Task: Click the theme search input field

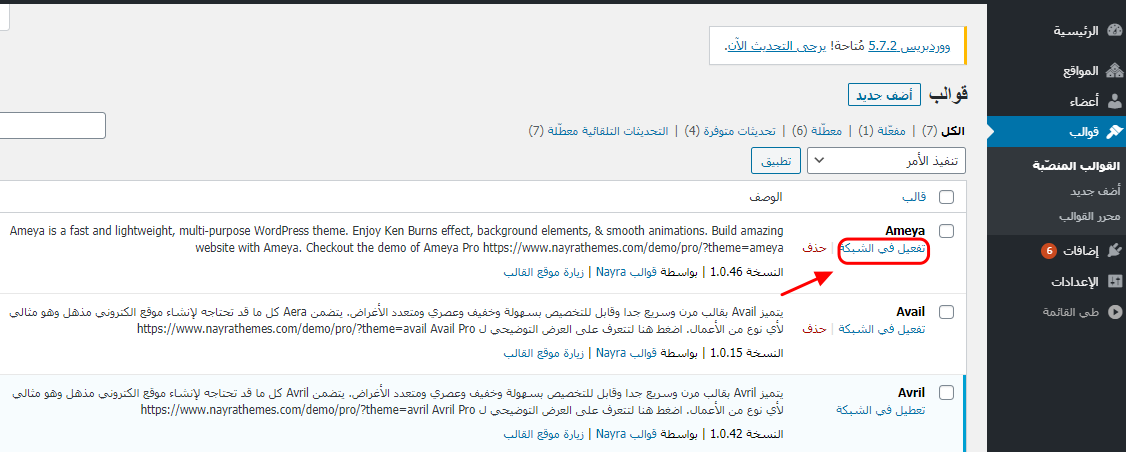Action: (53, 125)
